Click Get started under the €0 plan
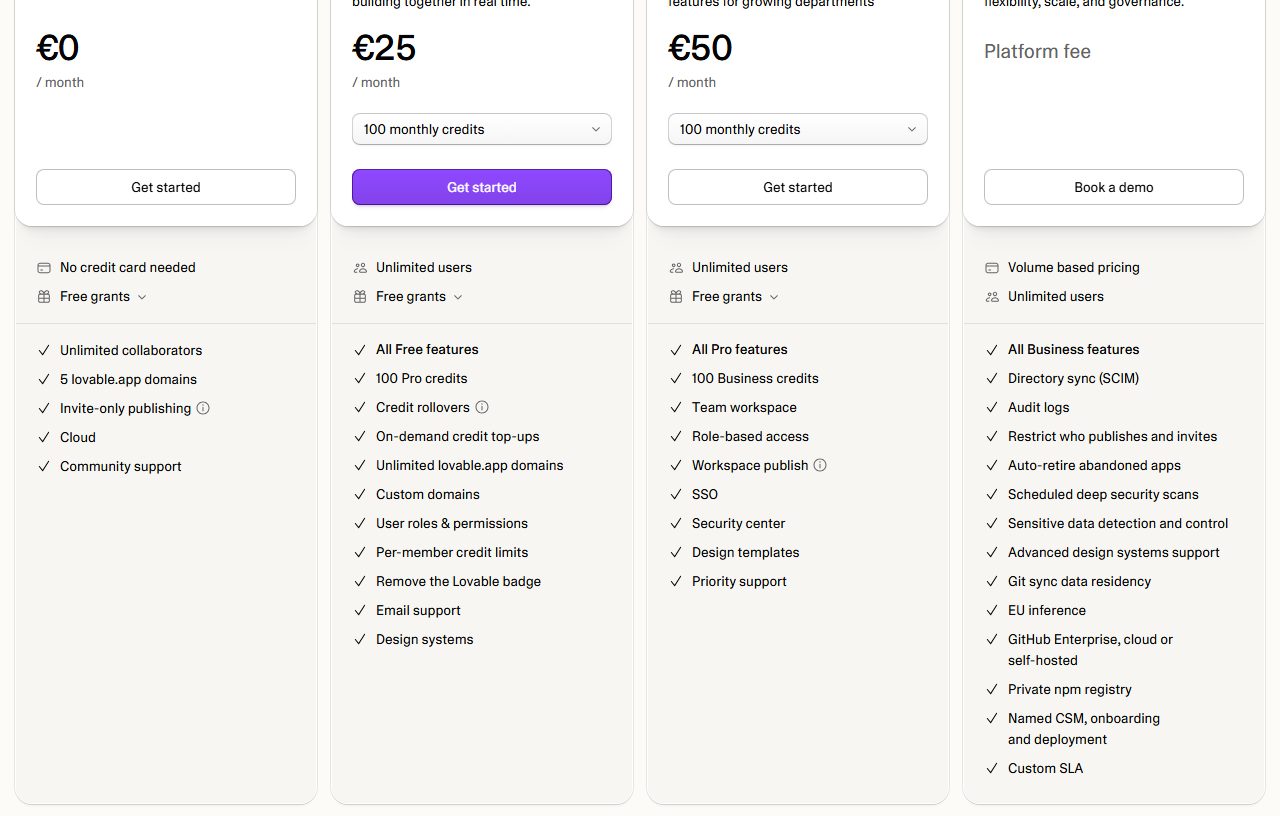The image size is (1280, 816). (x=166, y=187)
